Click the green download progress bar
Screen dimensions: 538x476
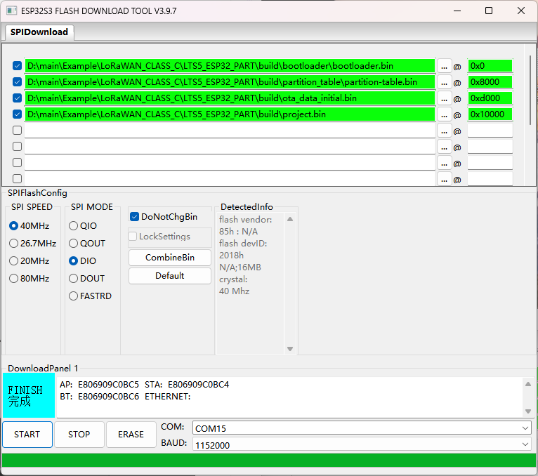click(x=269, y=460)
